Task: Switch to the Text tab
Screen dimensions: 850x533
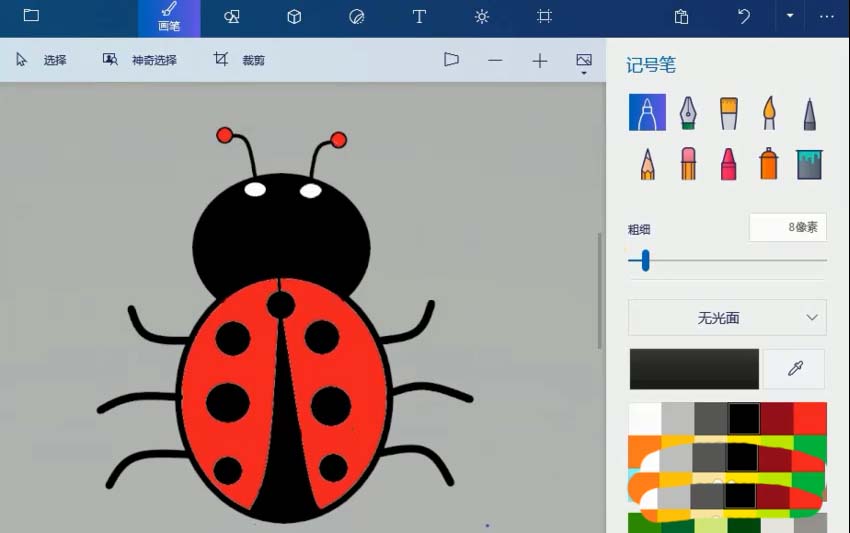Action: click(x=419, y=17)
